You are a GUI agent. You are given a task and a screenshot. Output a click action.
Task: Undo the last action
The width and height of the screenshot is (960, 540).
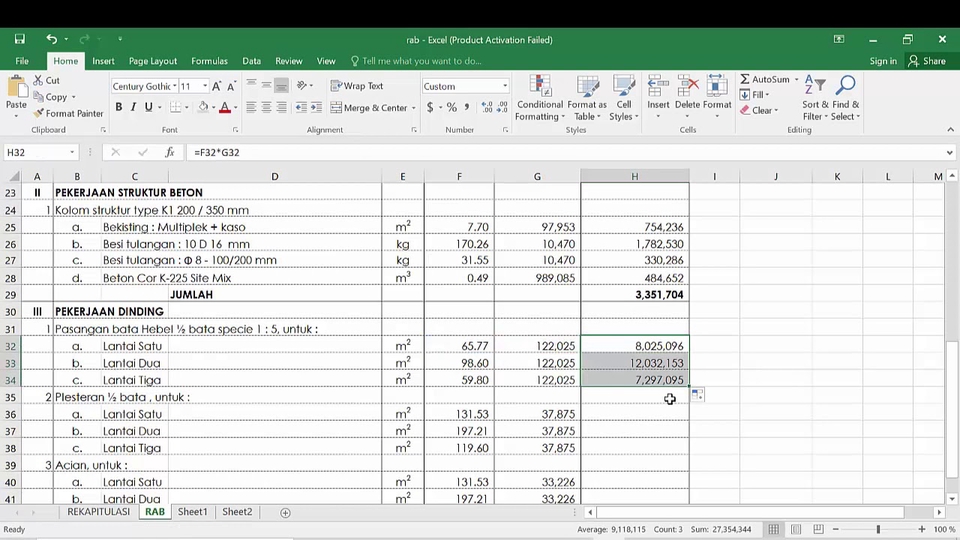[x=51, y=39]
